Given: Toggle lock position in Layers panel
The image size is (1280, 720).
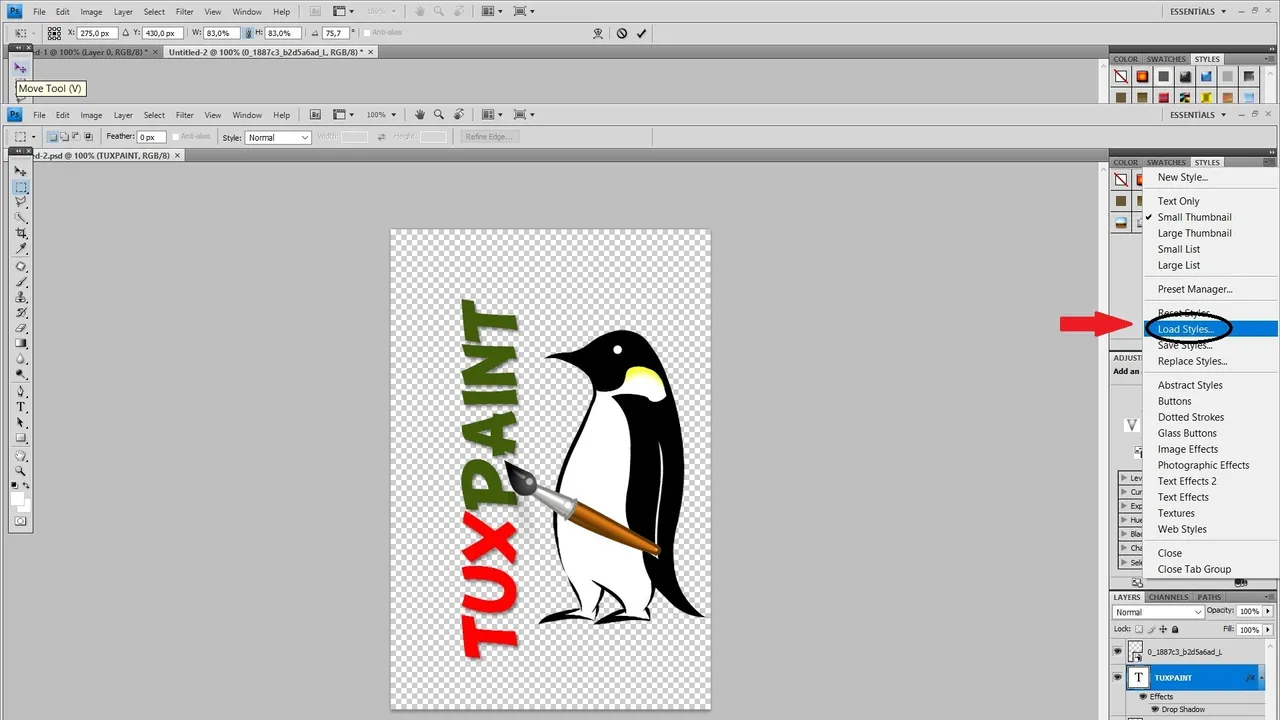Looking at the screenshot, I should click(1163, 630).
